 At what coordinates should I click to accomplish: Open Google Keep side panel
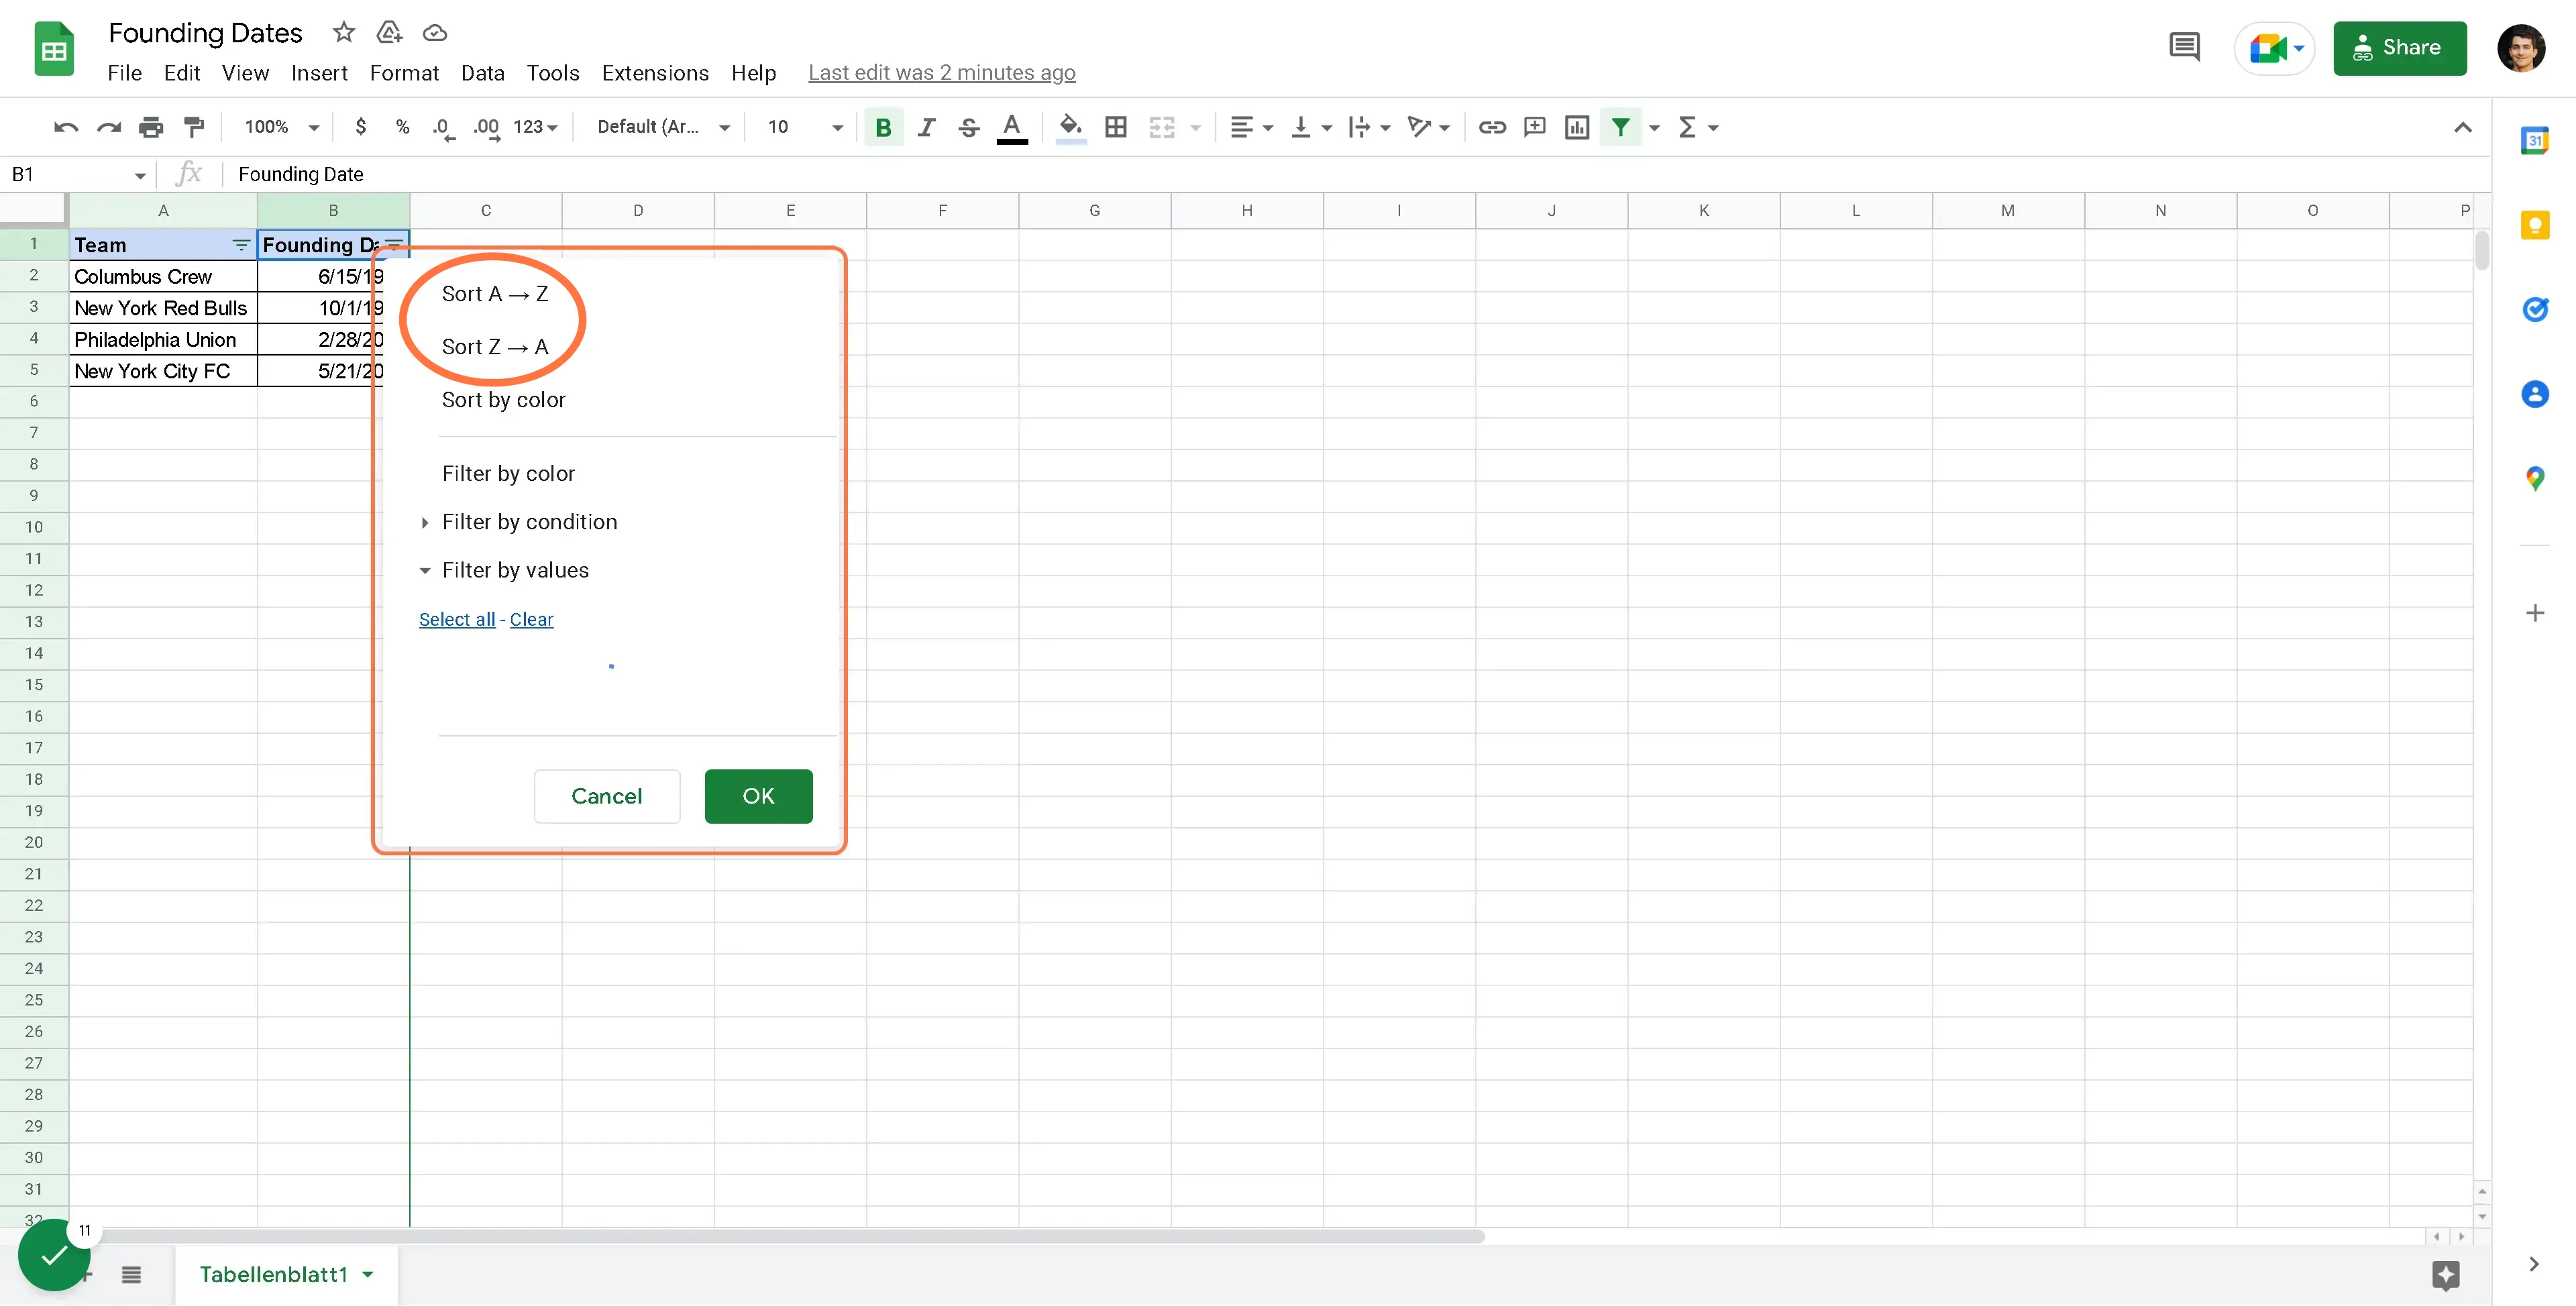2534,225
